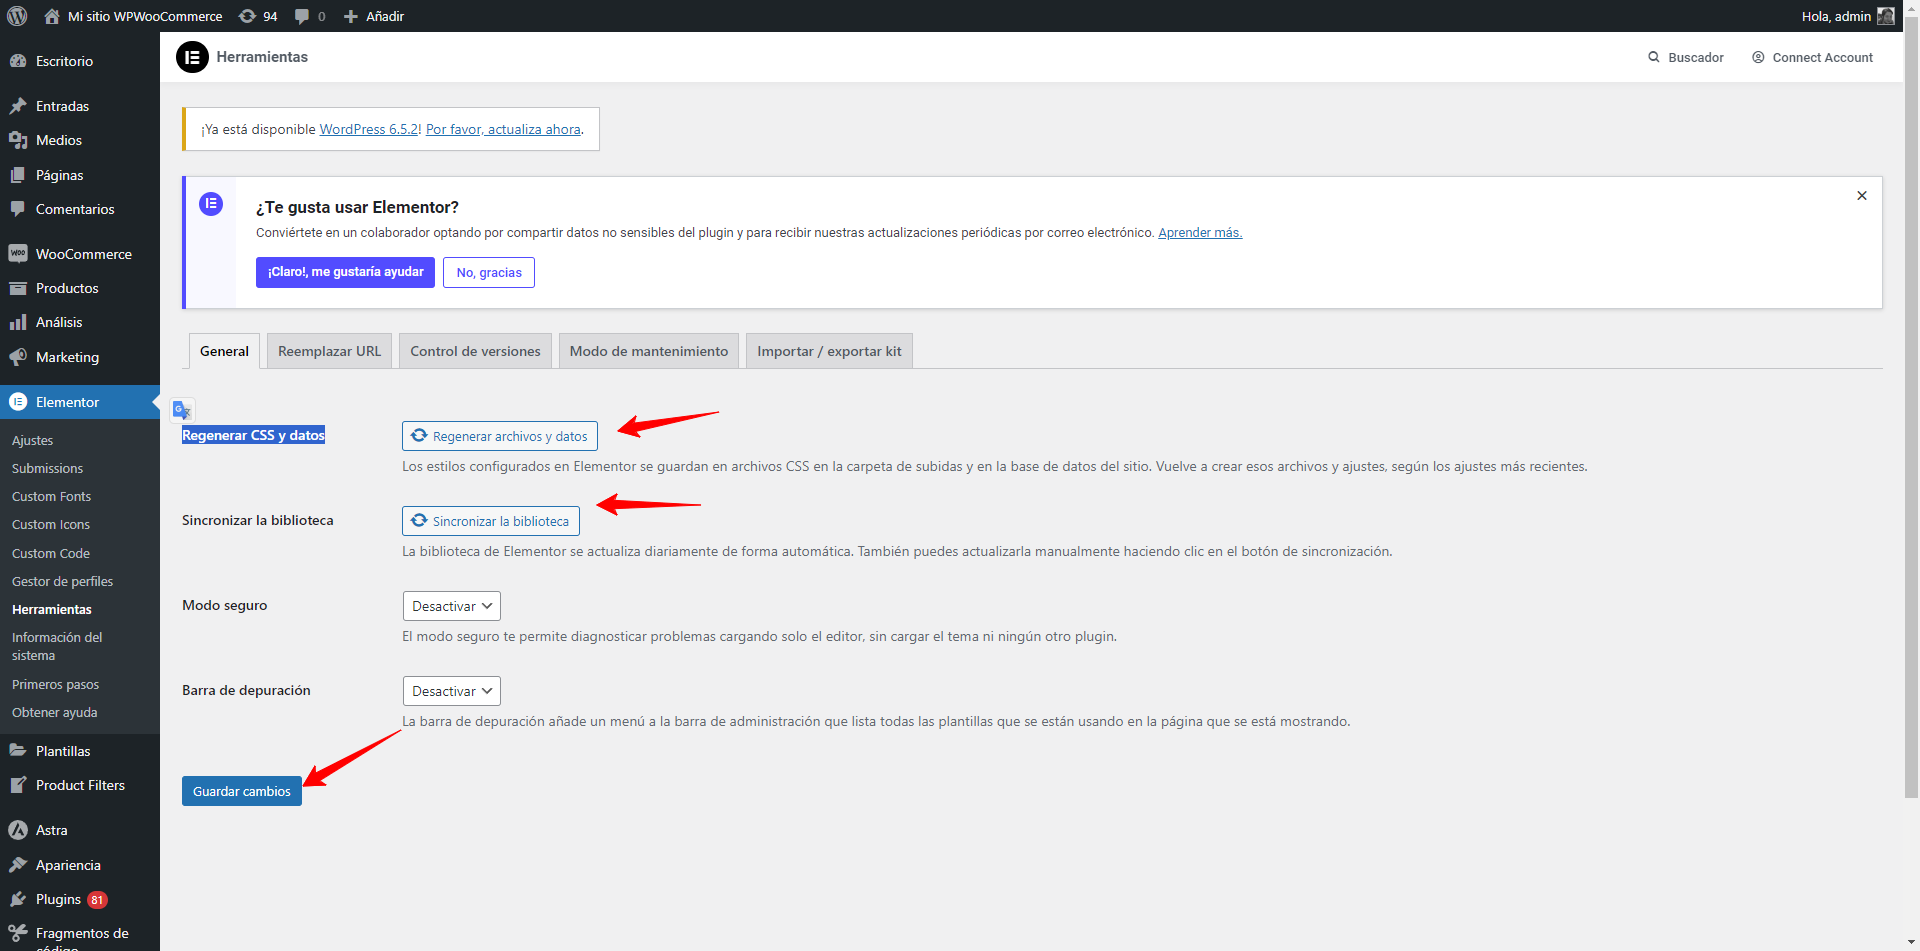Open the Importar / exportar kit tab
This screenshot has height=951, width=1920.
coord(829,351)
